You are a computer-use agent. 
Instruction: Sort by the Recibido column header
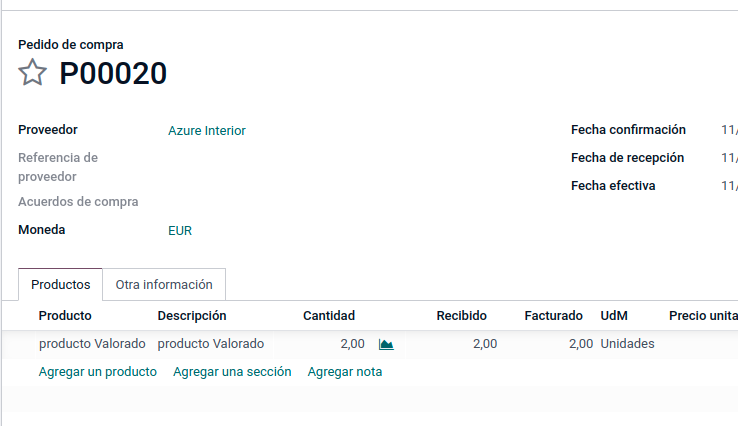pos(461,315)
